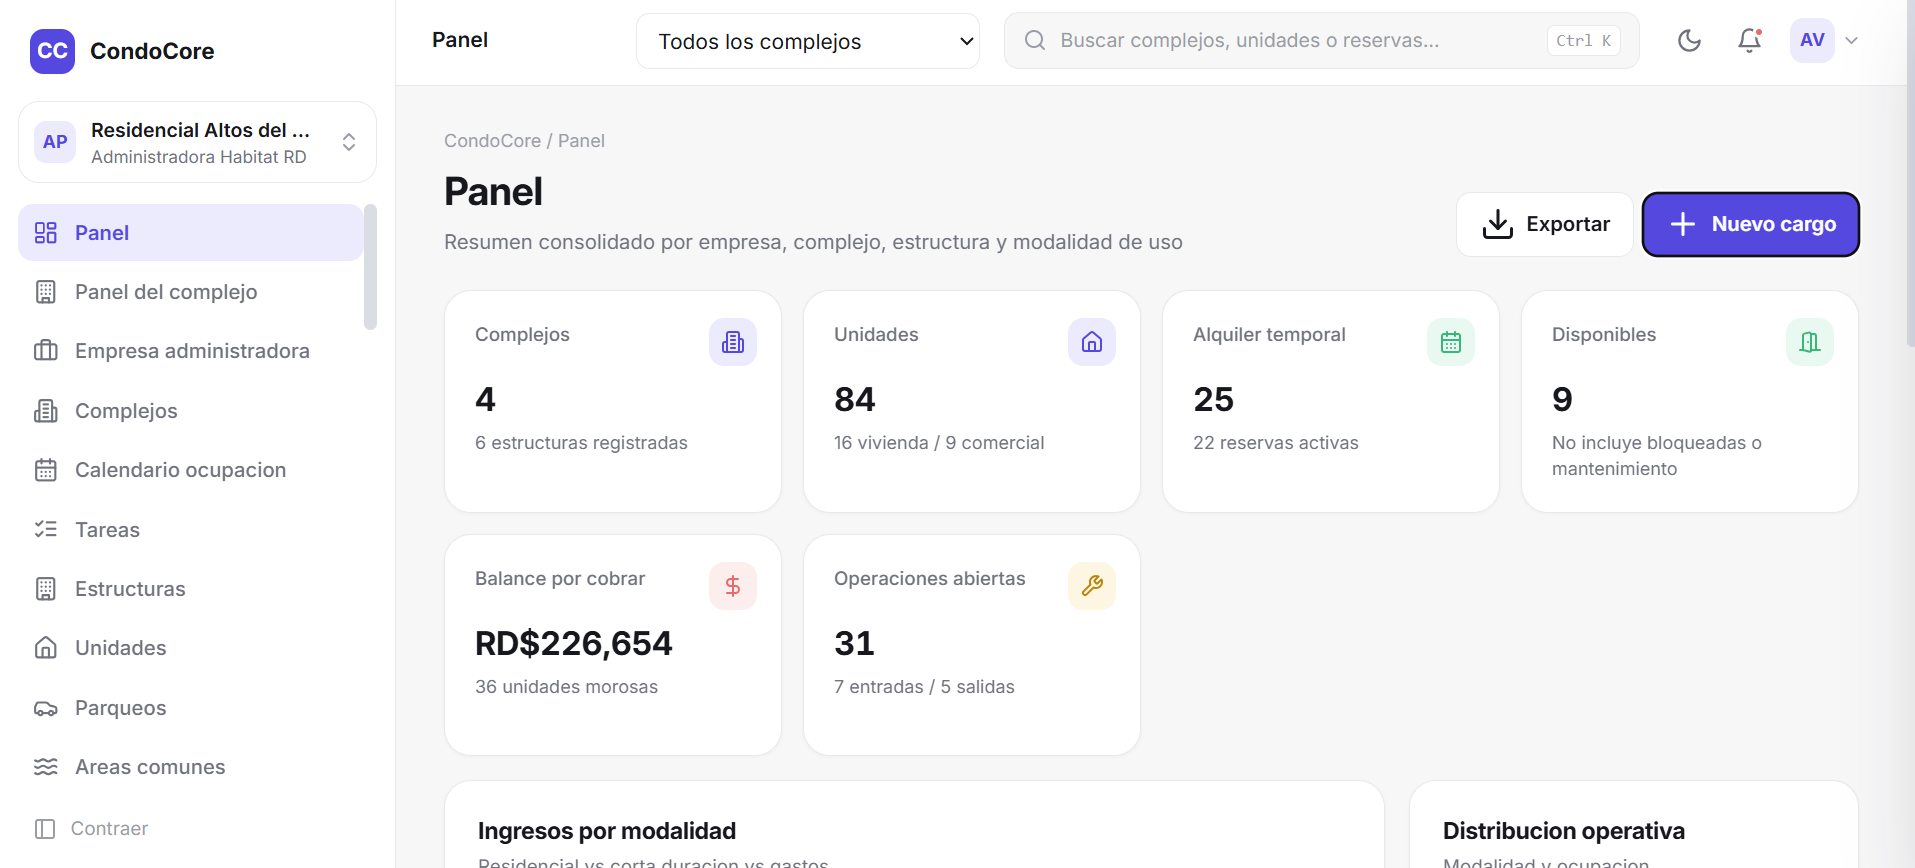Open the AV user avatar

coord(1812,41)
